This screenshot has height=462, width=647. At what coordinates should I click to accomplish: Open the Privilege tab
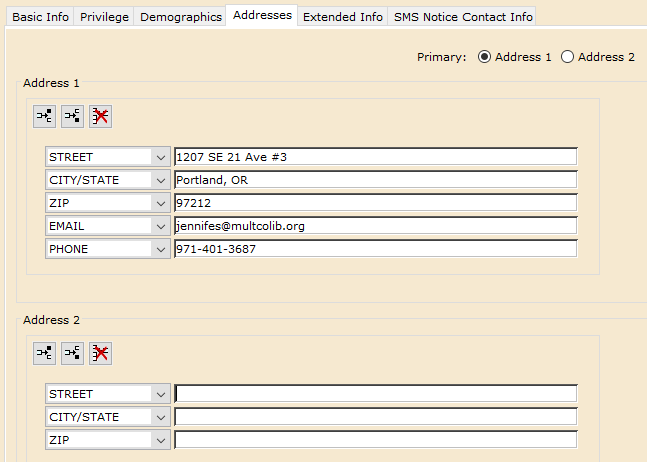[x=105, y=17]
